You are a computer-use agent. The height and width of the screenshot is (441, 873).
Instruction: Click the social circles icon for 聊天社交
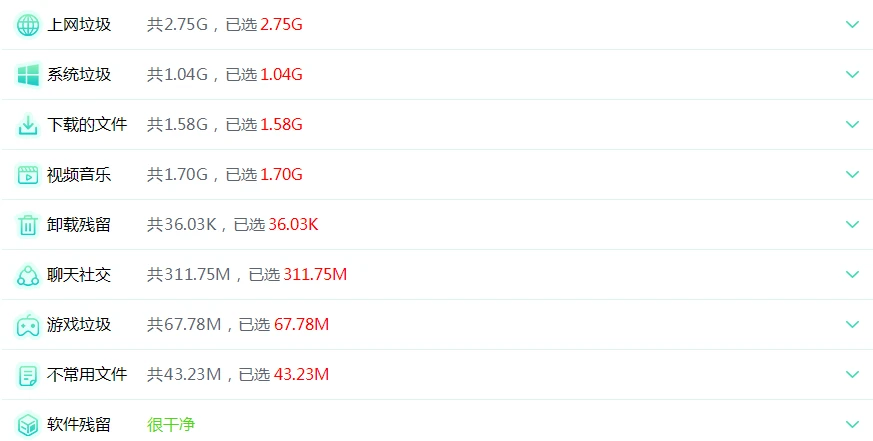pyautogui.click(x=28, y=275)
